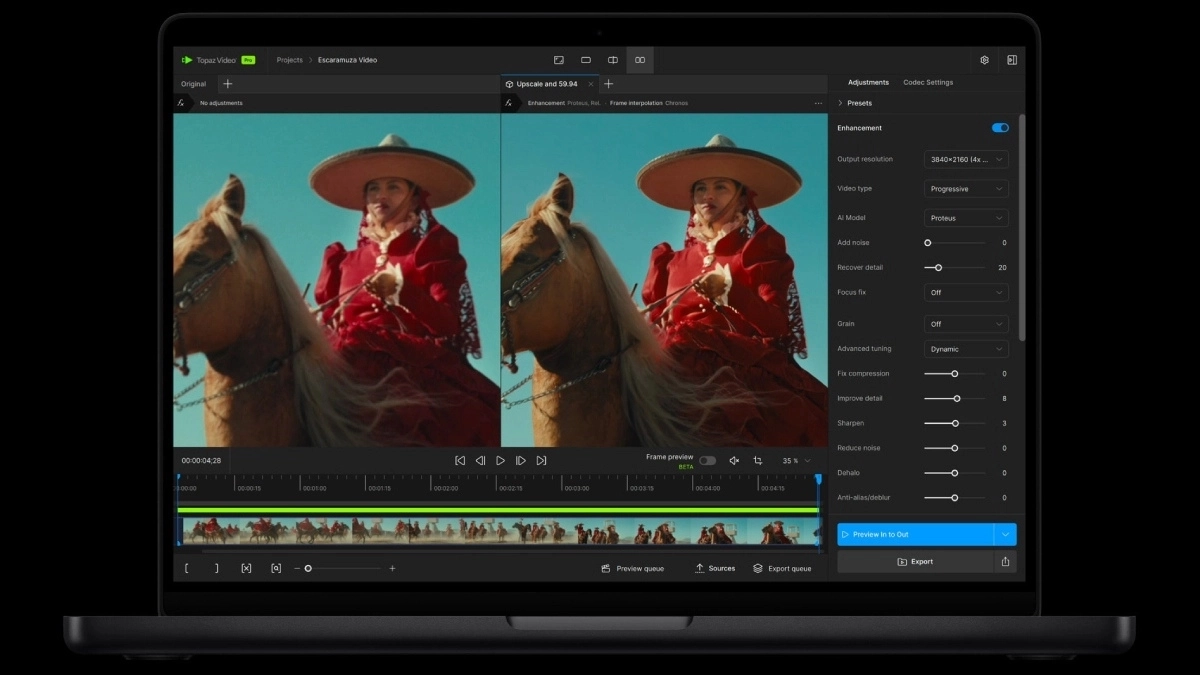This screenshot has width=1200, height=675.
Task: Click the crop tool icon near playback controls
Action: coord(757,460)
